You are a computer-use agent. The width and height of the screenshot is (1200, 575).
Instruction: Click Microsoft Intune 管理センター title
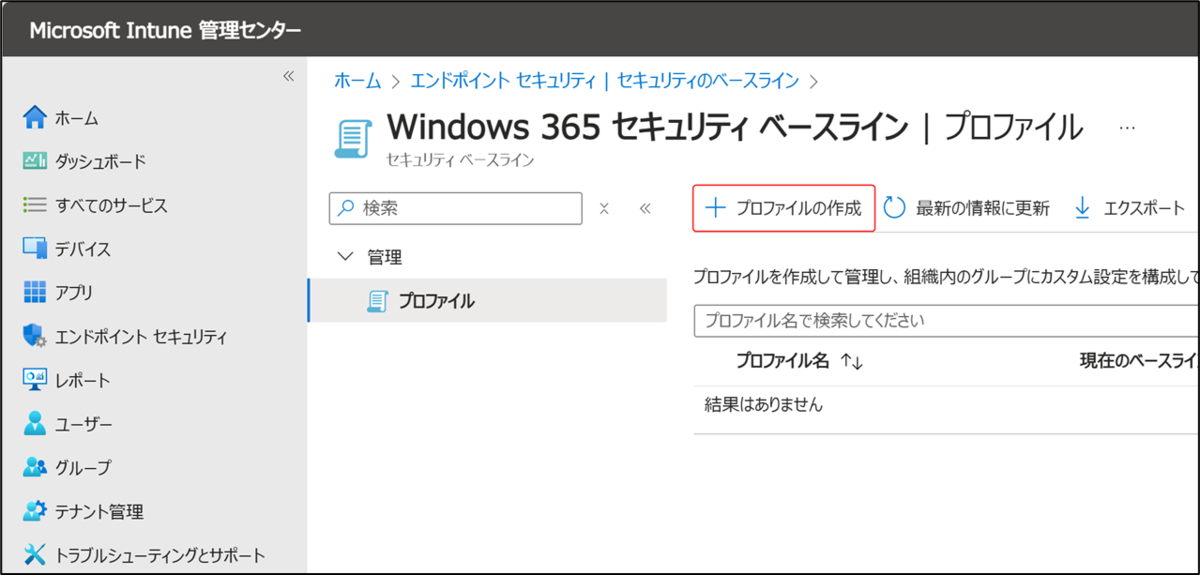tap(165, 30)
